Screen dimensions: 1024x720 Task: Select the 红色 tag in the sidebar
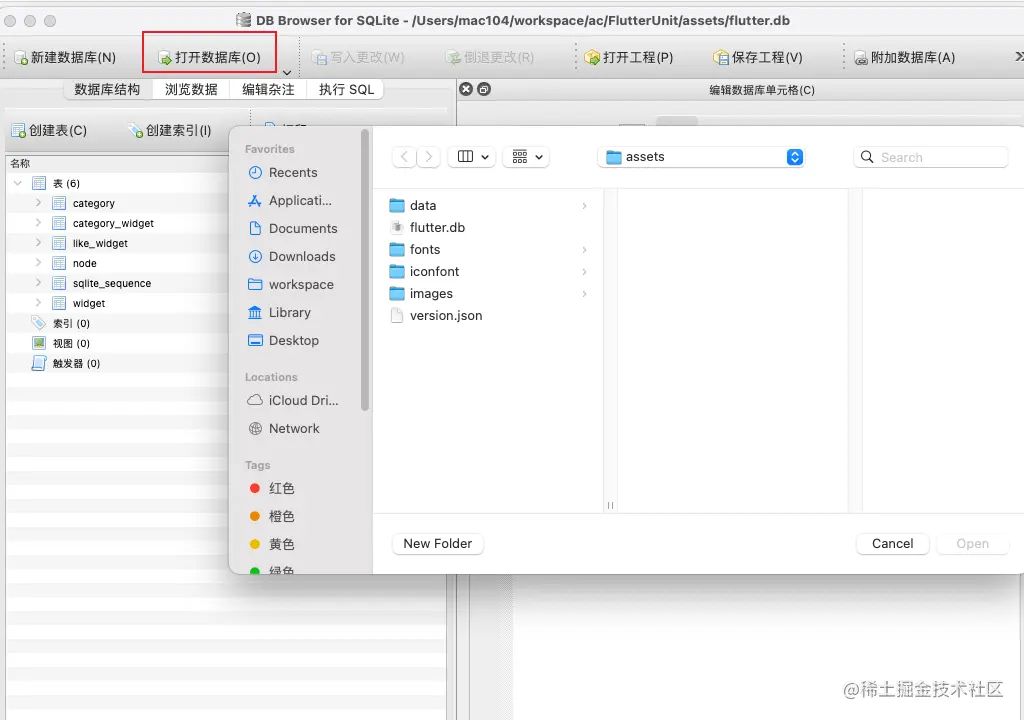click(280, 488)
